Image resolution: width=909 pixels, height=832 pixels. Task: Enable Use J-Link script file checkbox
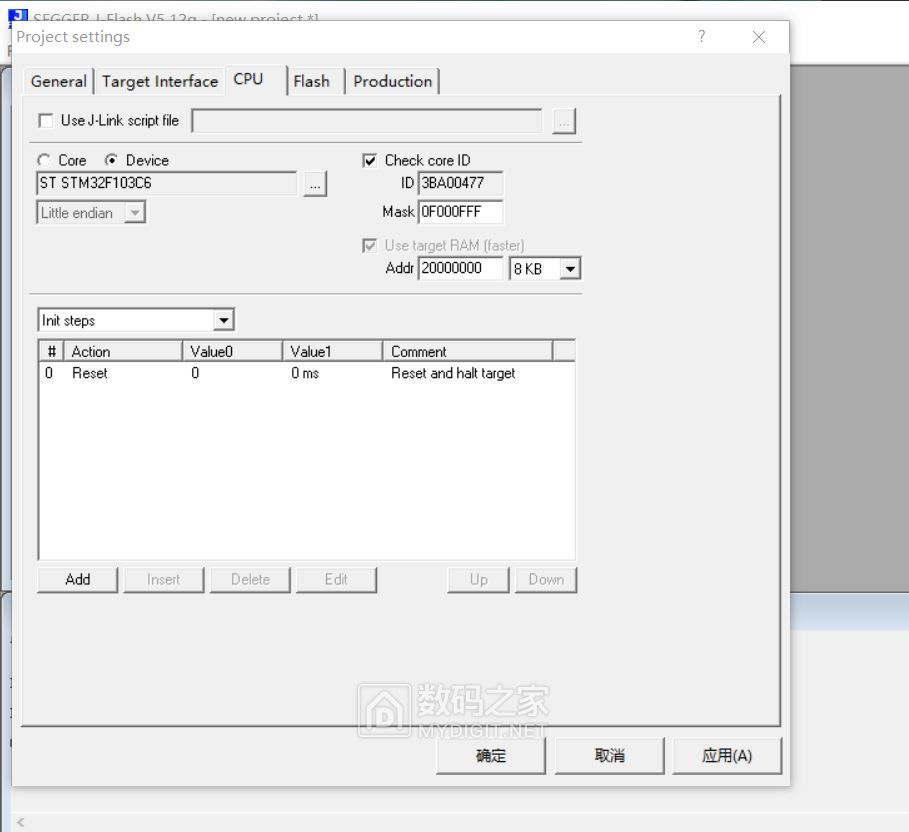point(46,121)
